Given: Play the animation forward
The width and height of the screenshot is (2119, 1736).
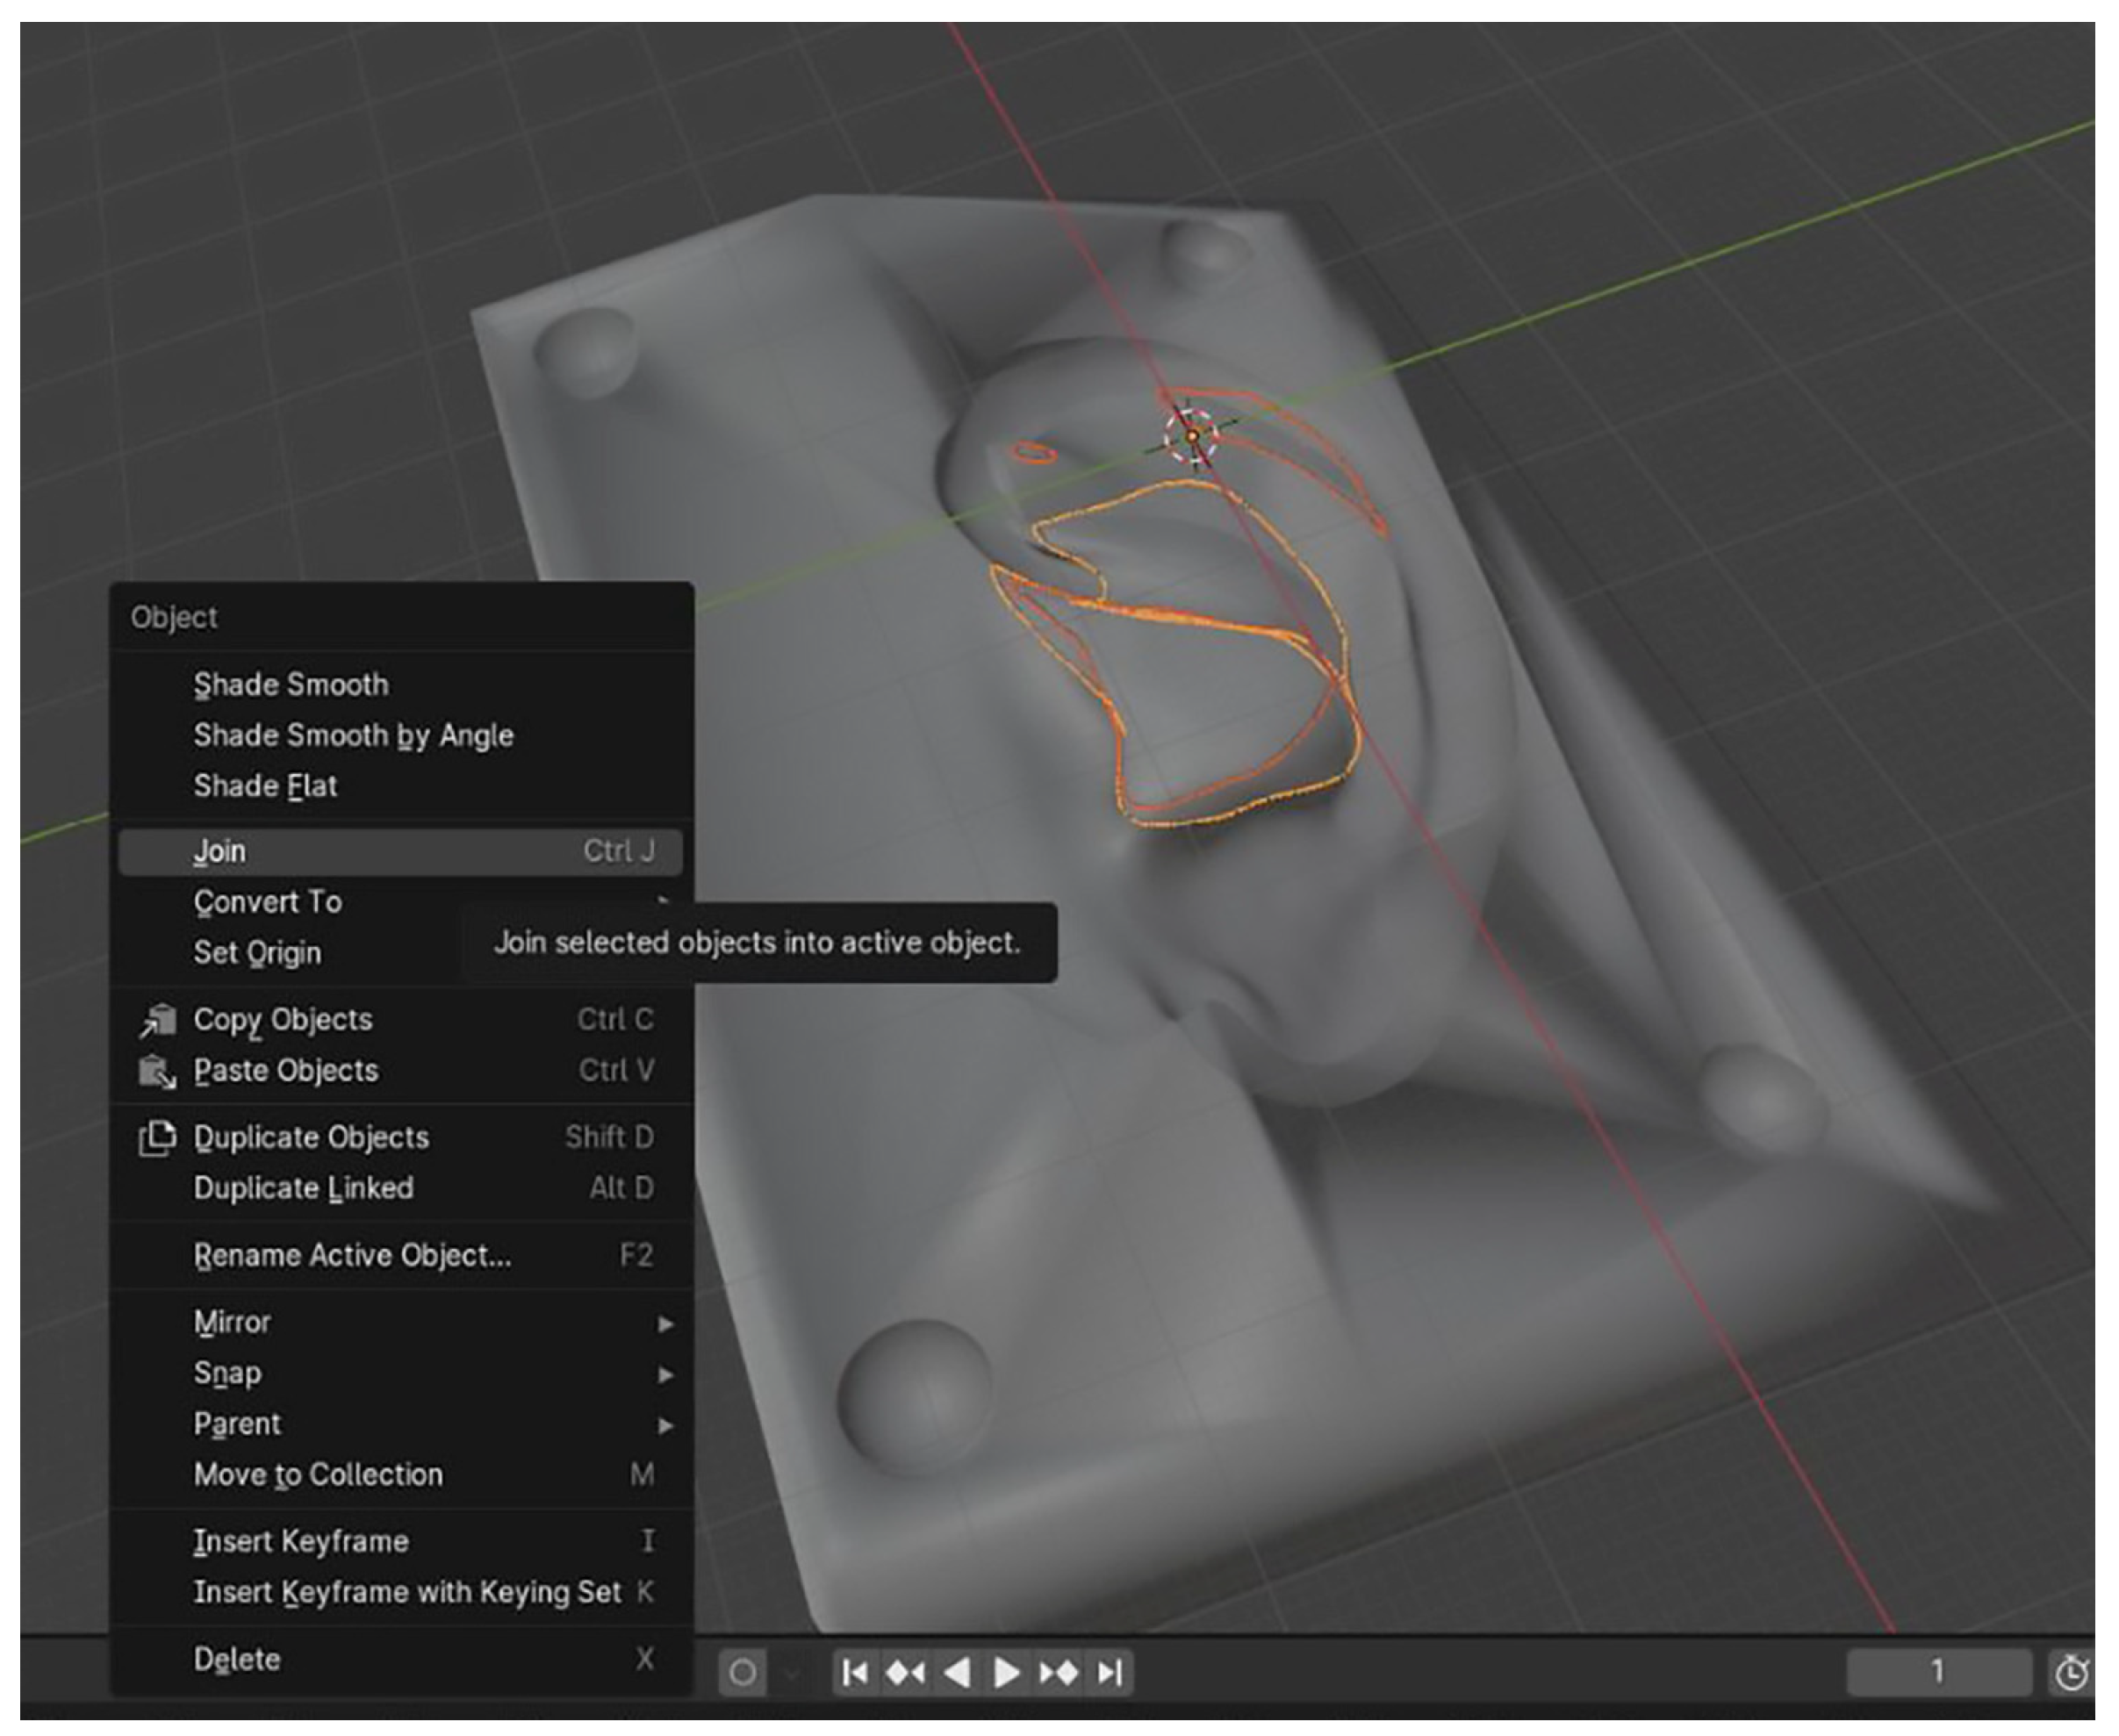Looking at the screenshot, I should pos(1007,1672).
